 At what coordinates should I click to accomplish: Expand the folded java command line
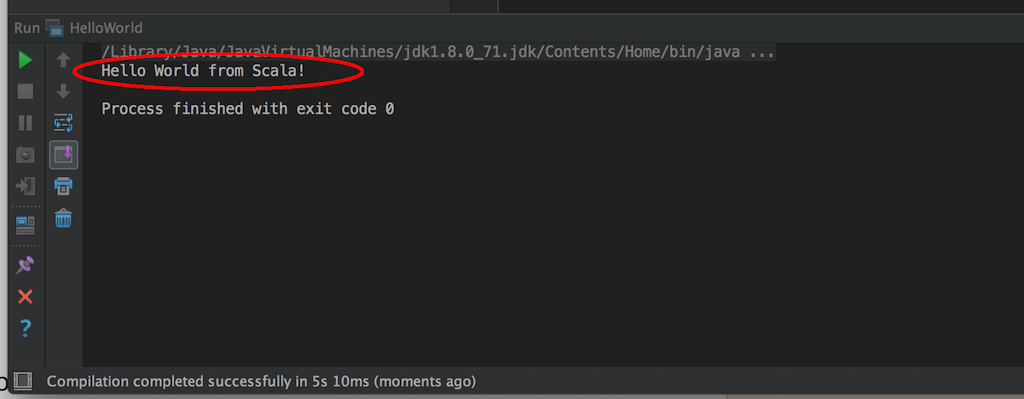point(762,52)
